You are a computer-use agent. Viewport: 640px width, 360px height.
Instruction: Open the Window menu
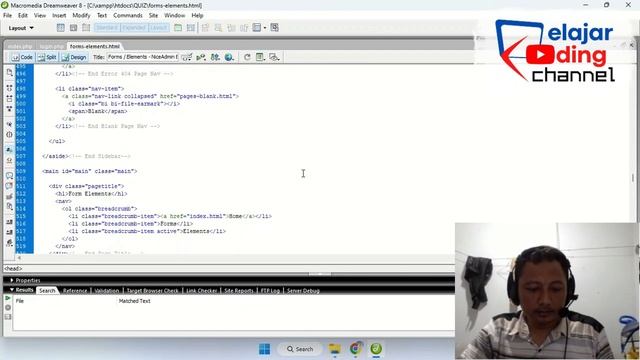click(175, 16)
